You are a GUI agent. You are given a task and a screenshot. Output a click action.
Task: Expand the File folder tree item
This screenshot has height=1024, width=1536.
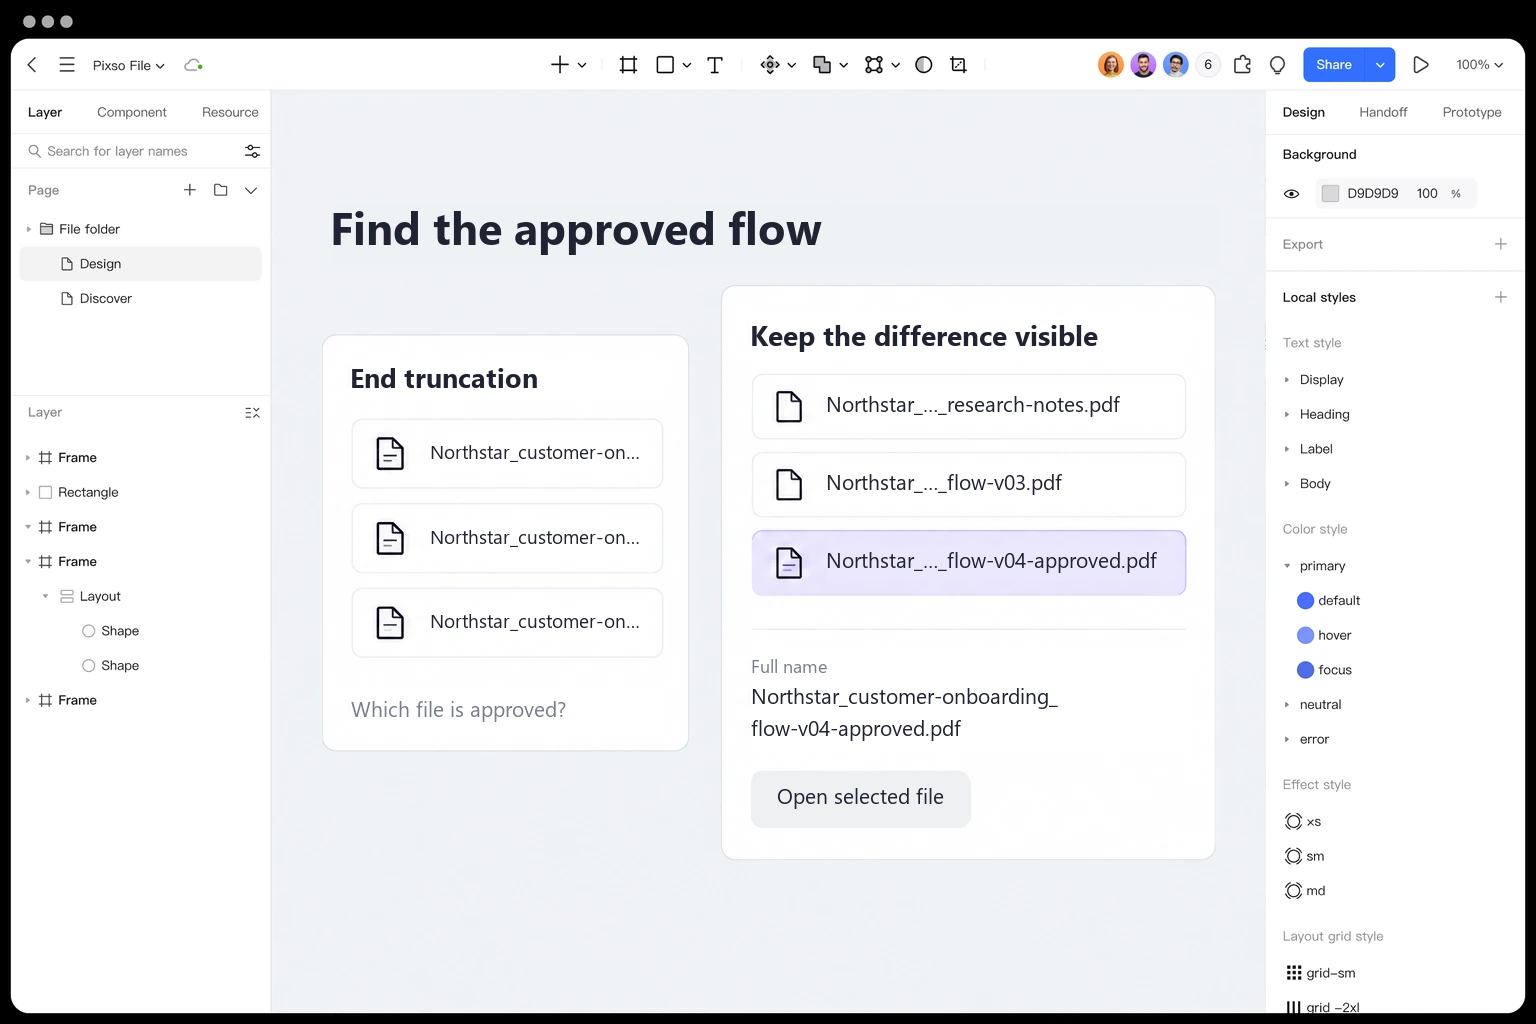coord(28,229)
